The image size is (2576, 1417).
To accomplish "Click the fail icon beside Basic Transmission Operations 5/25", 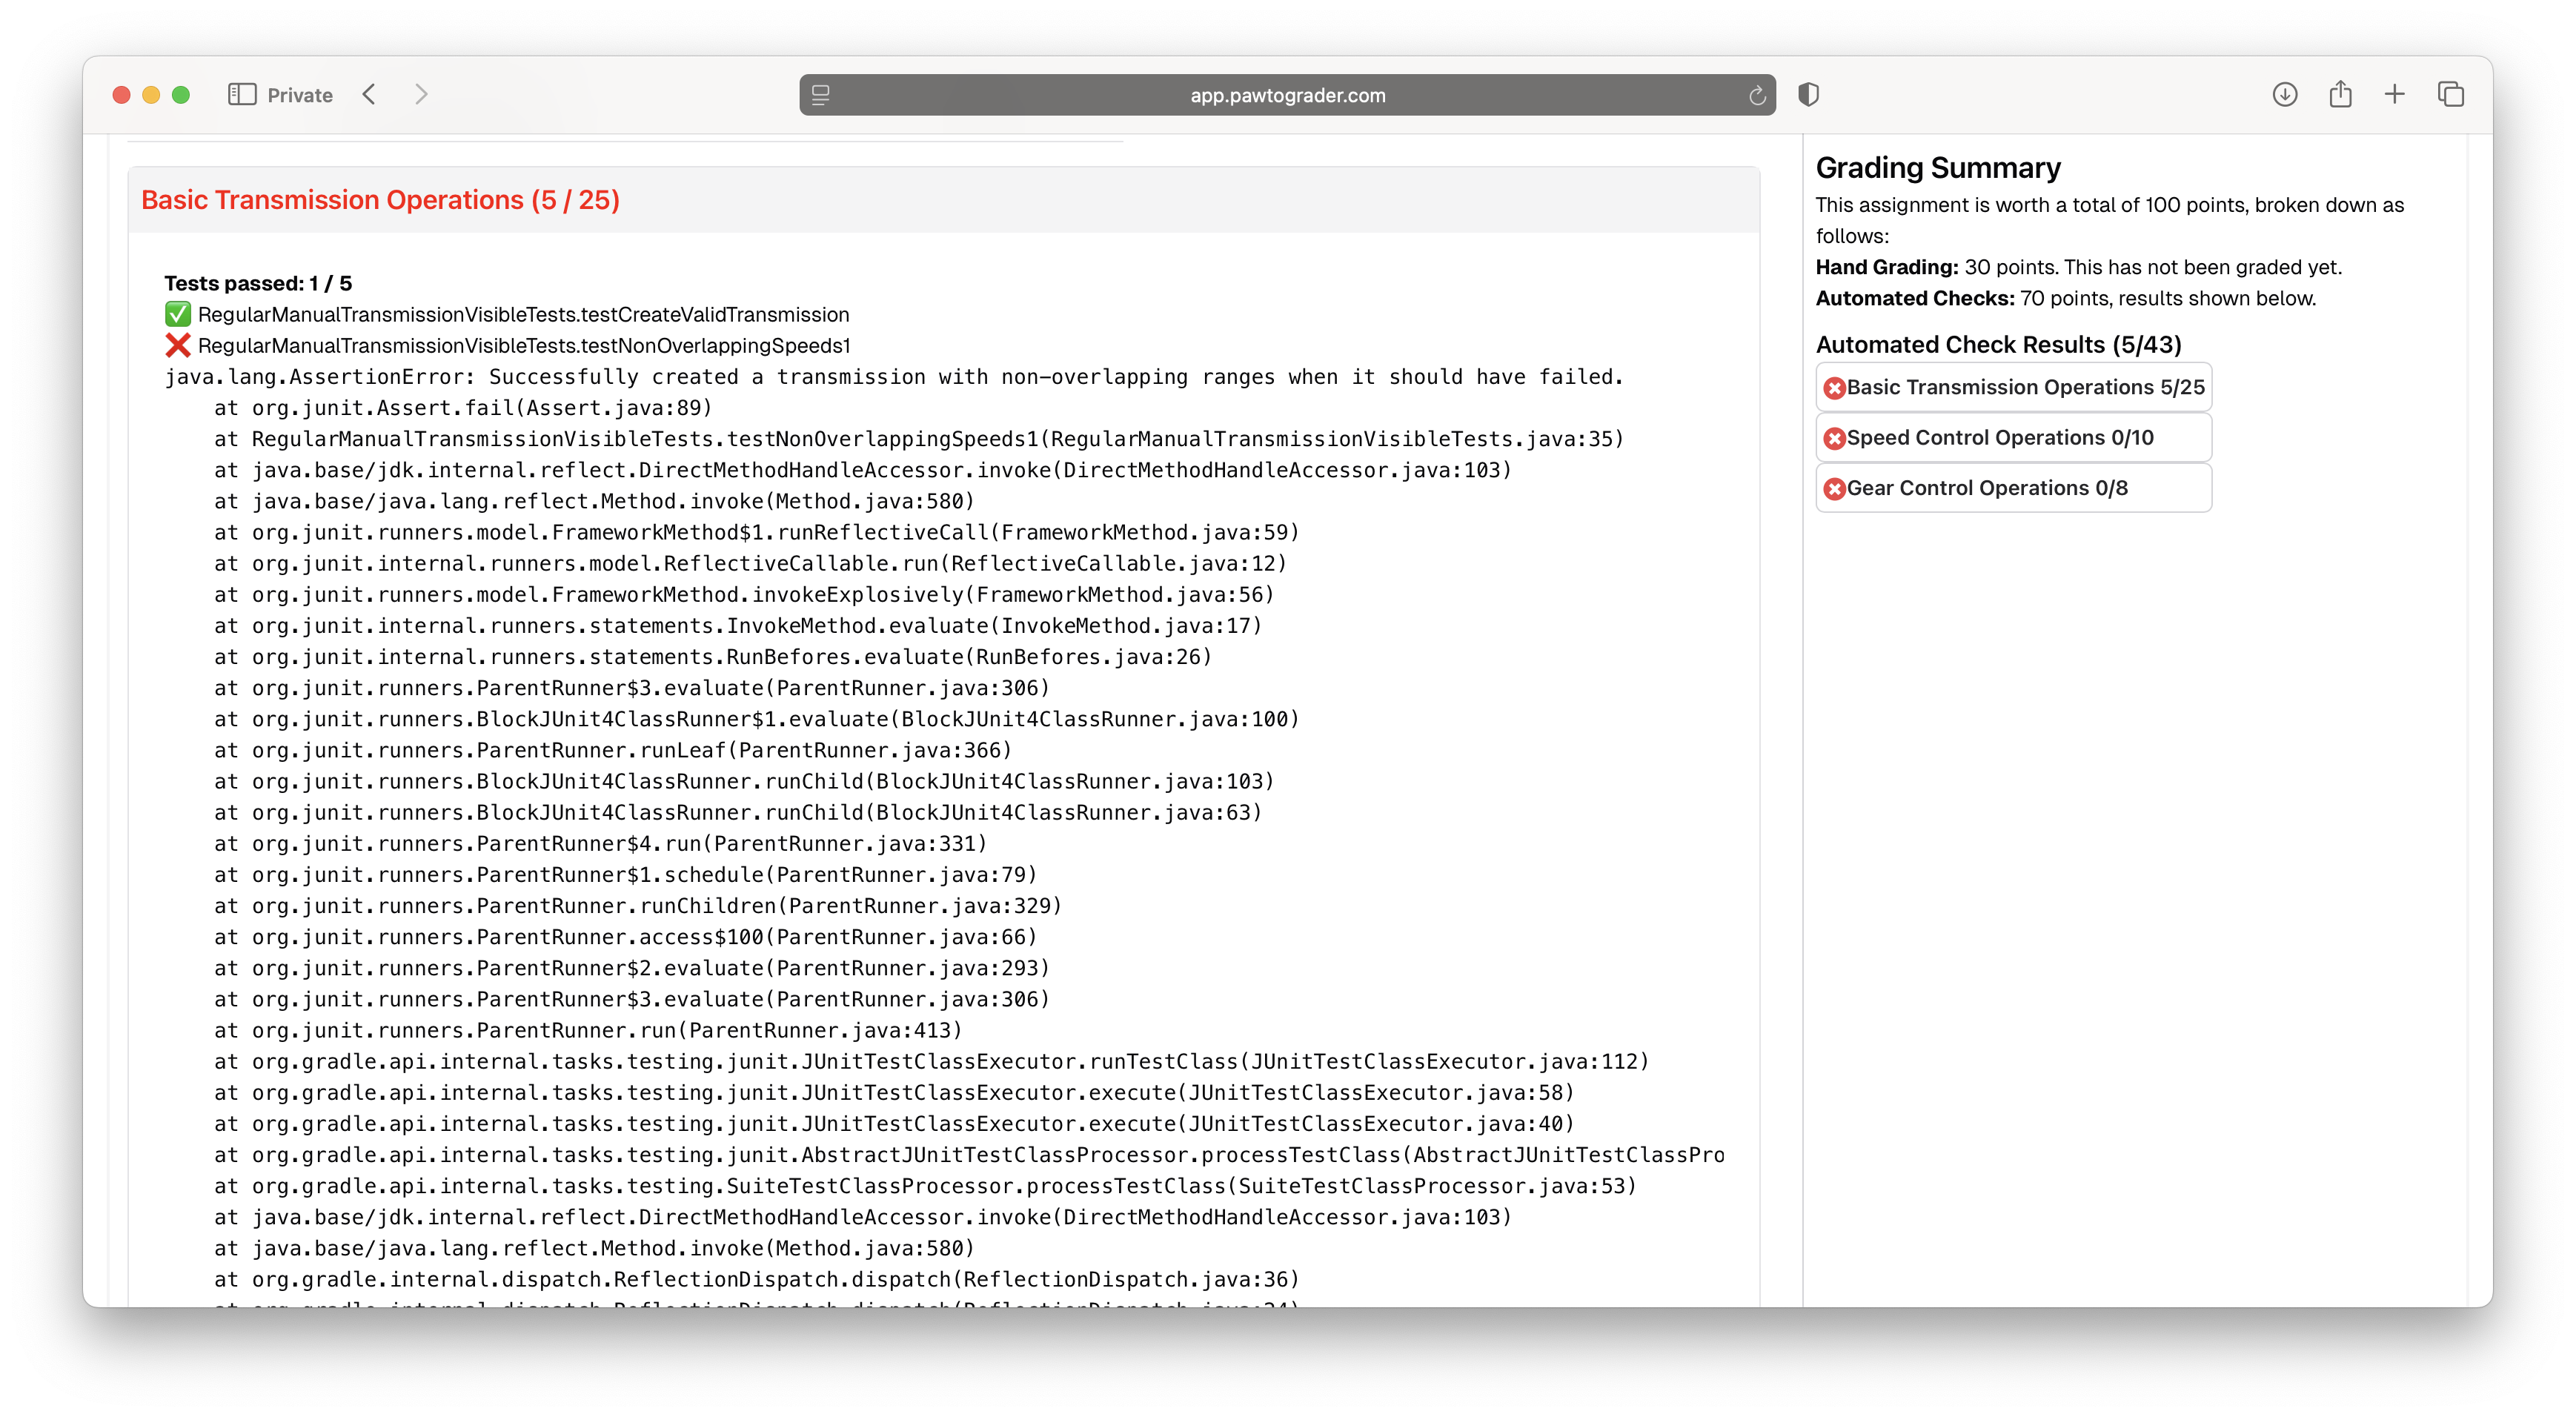I will click(x=1834, y=388).
